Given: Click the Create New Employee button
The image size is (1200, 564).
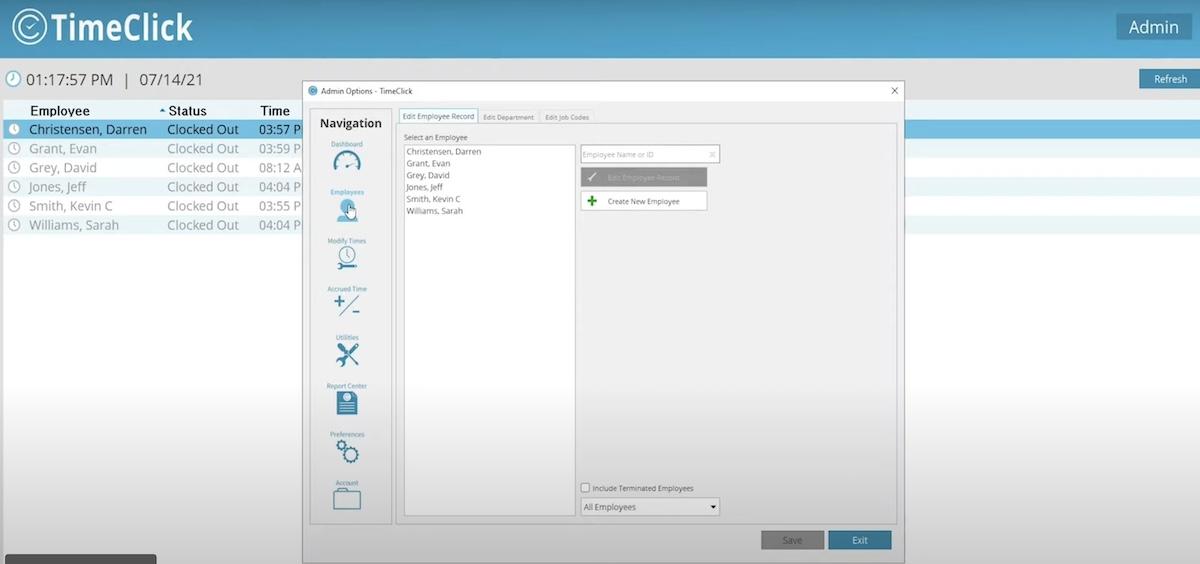Looking at the screenshot, I should coord(643,201).
